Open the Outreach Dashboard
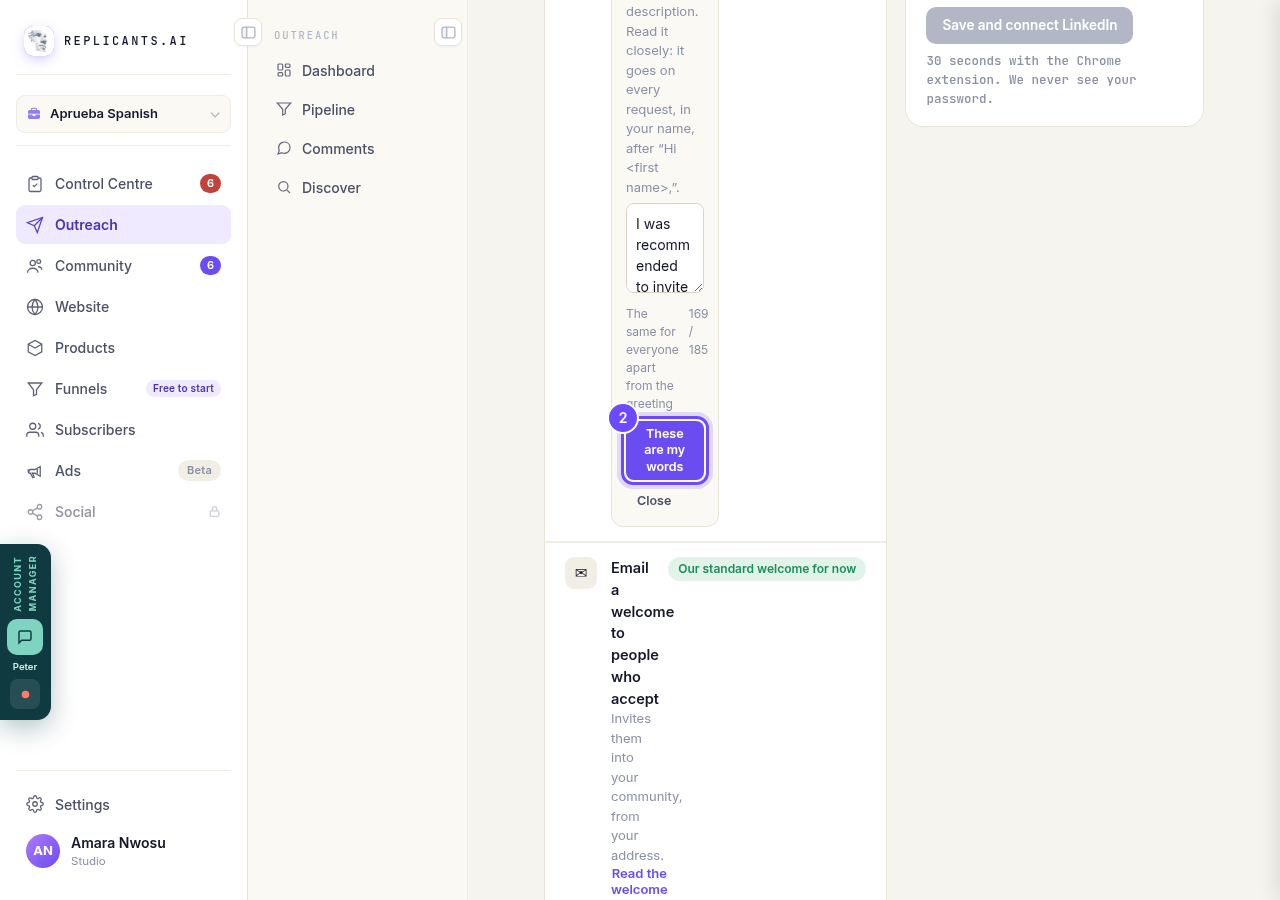Screen dimensions: 1280x900 point(357,71)
